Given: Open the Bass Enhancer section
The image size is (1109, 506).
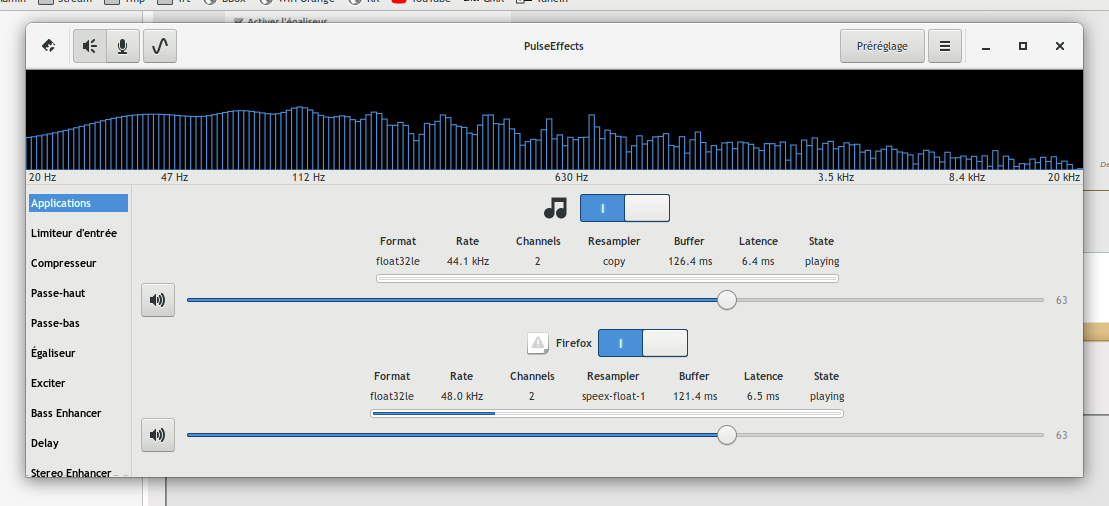Looking at the screenshot, I should pos(79,413).
